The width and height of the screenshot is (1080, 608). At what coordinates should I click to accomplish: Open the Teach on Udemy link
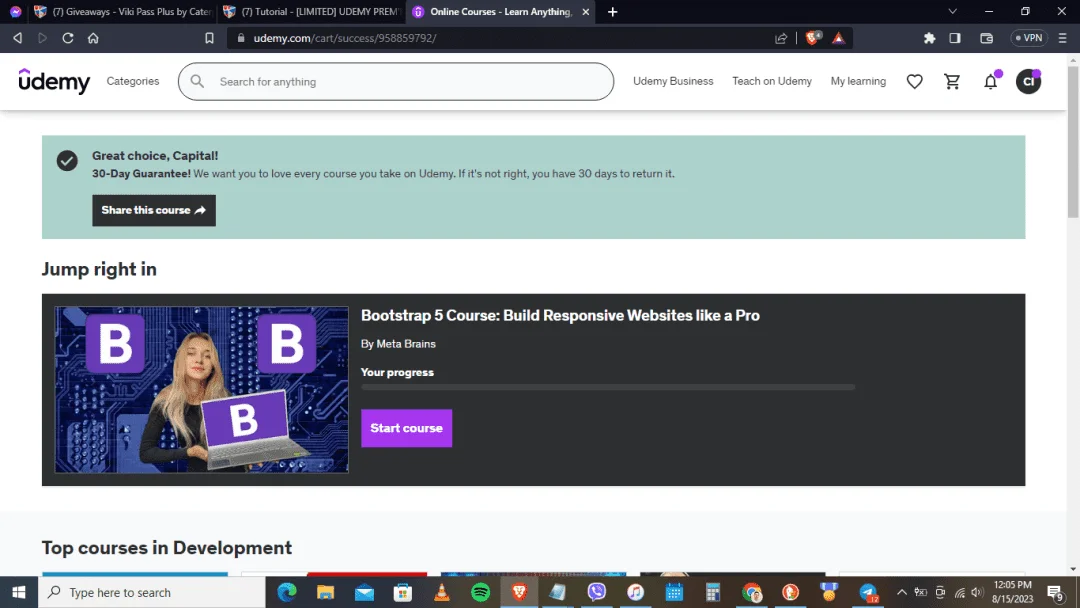point(771,81)
